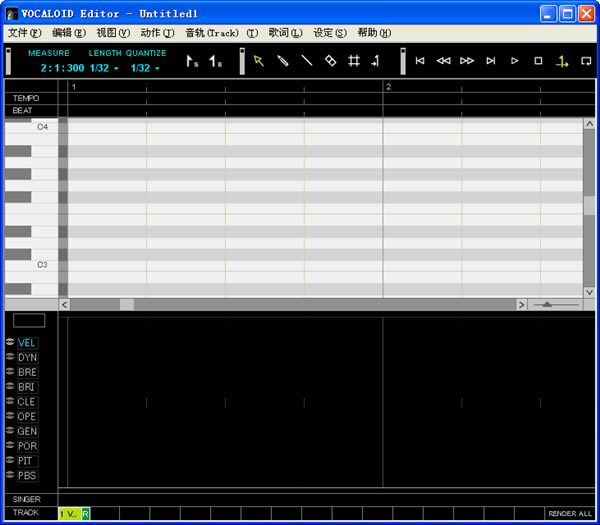The image size is (600, 525).
Task: Select the eraser tool
Action: tap(331, 61)
